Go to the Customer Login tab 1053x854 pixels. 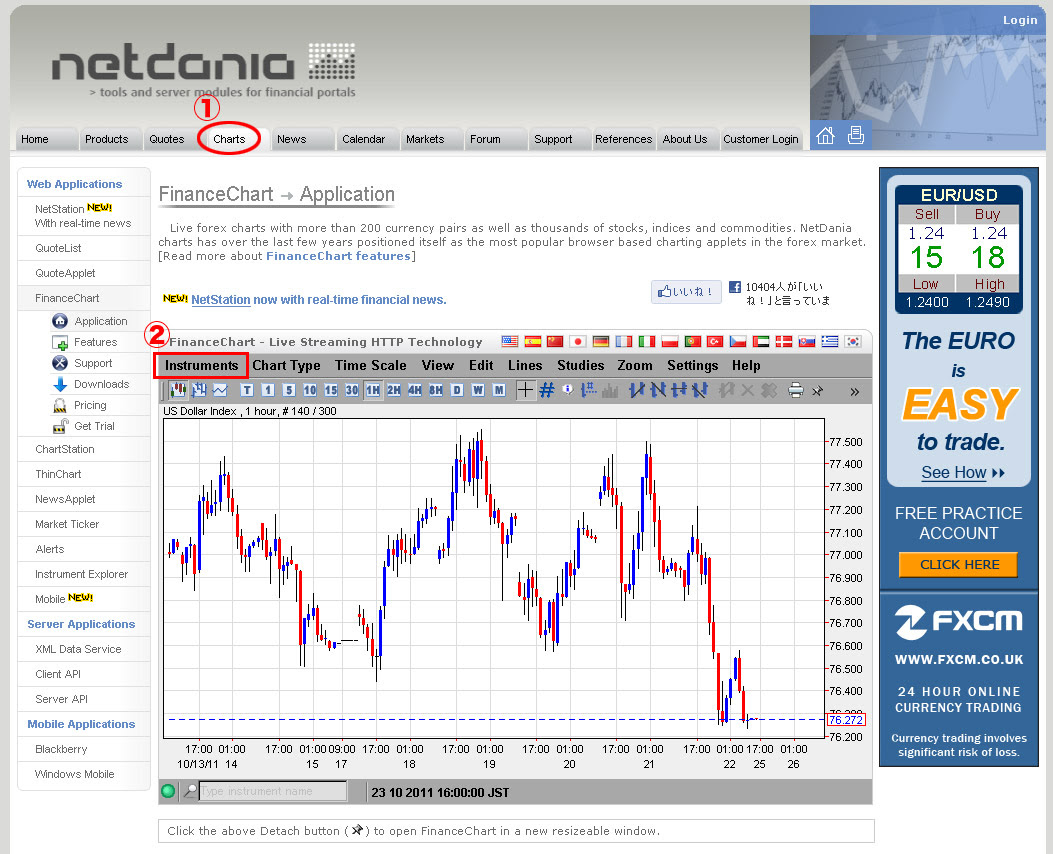click(x=761, y=139)
